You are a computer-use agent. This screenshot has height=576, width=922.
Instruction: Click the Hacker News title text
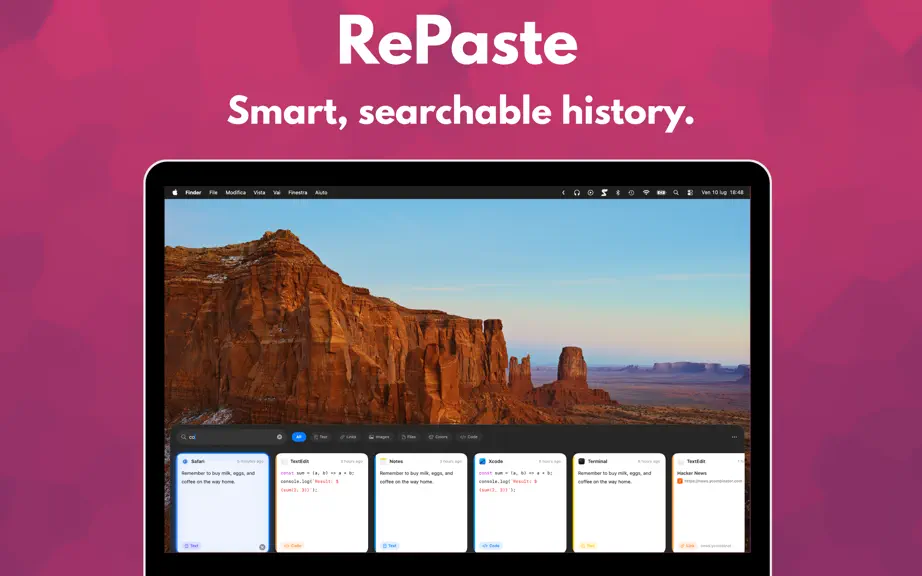click(x=692, y=473)
